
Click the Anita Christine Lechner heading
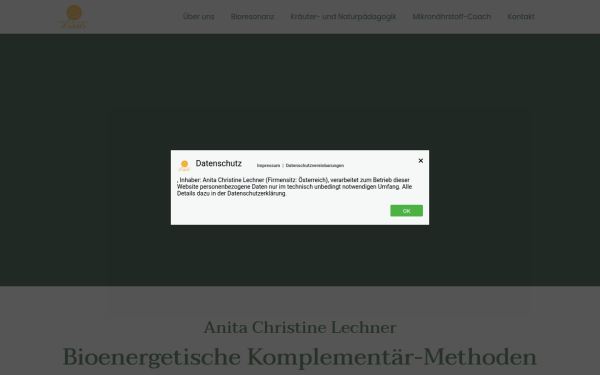[300, 328]
